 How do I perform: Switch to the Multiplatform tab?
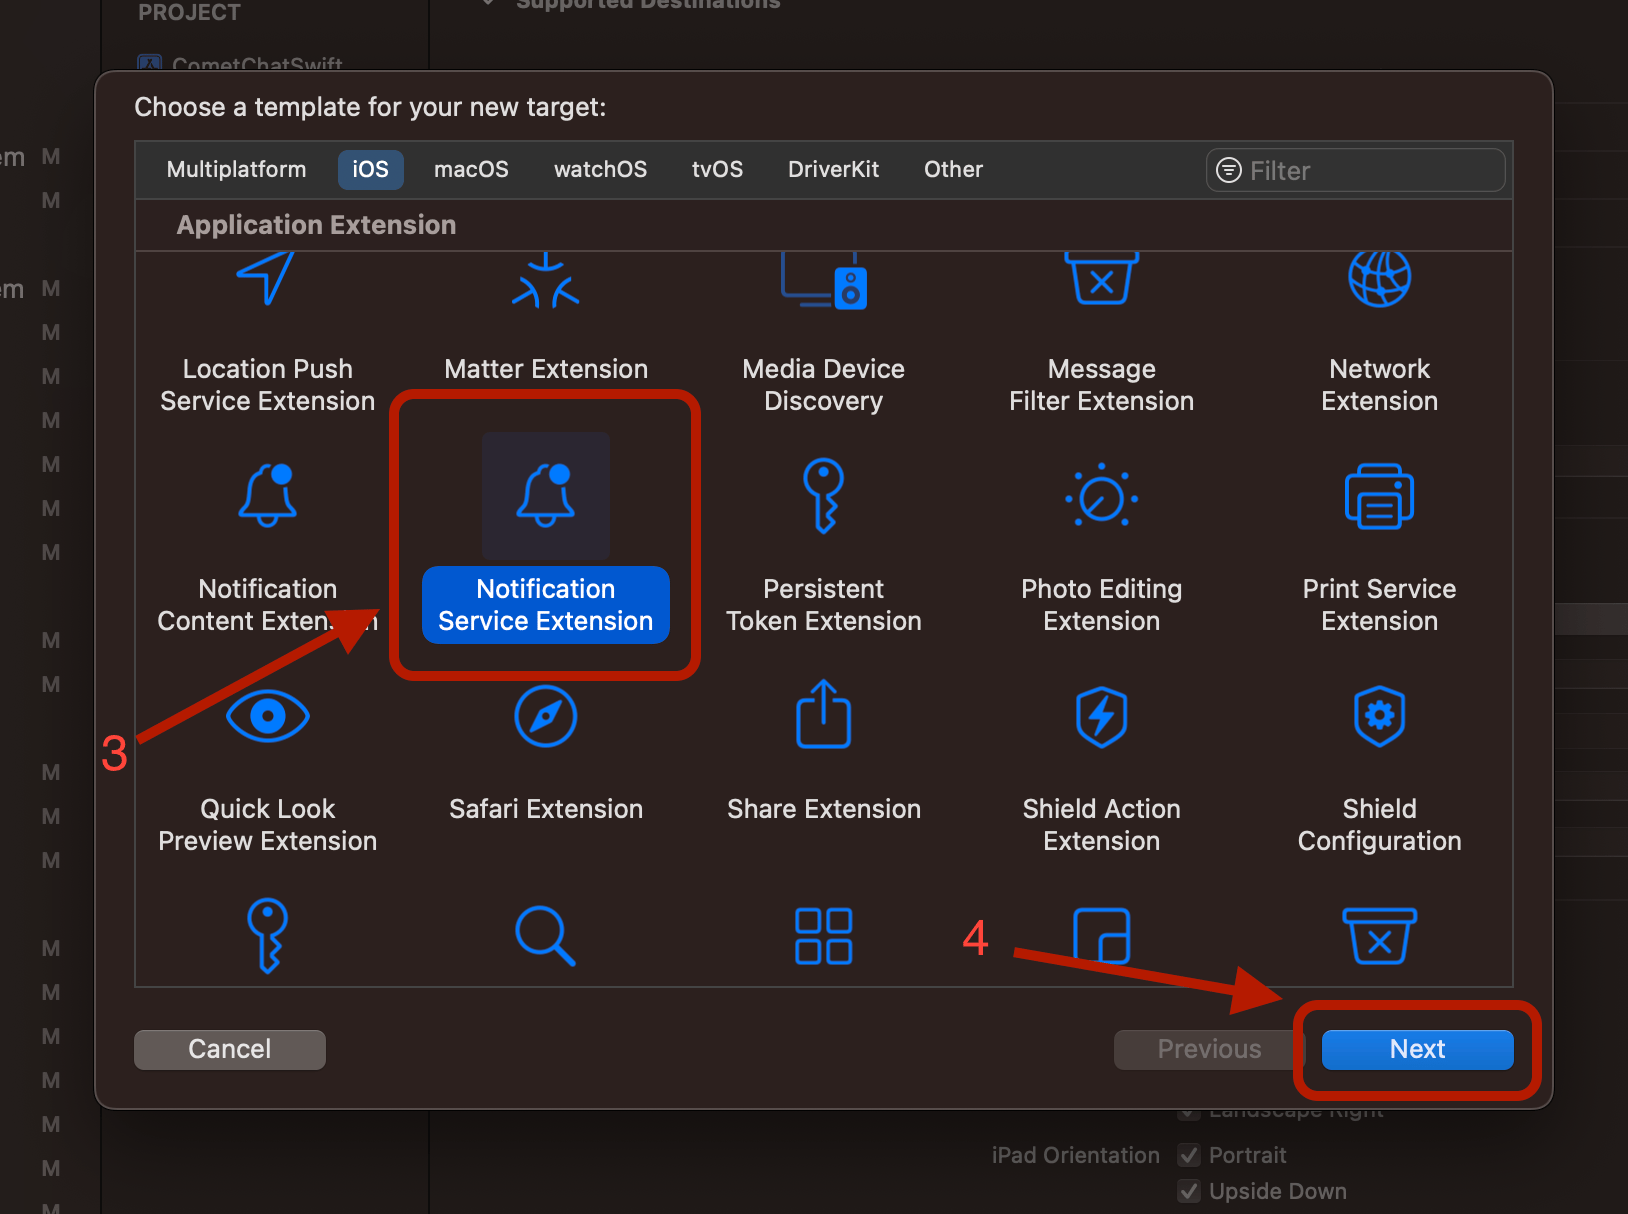tap(237, 170)
